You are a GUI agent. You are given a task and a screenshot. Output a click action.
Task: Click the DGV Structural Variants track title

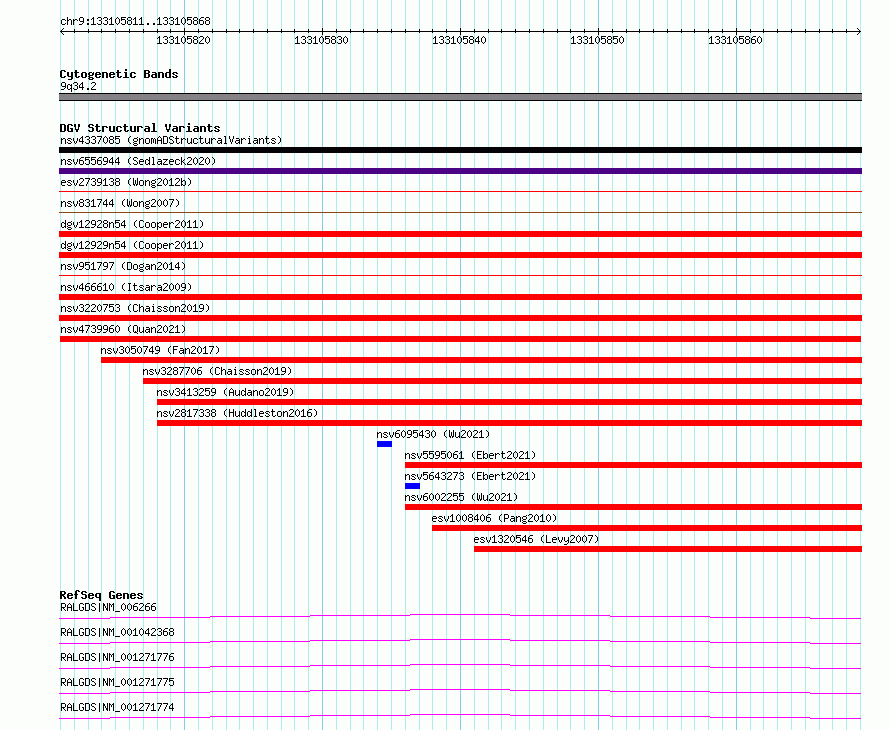coord(140,128)
